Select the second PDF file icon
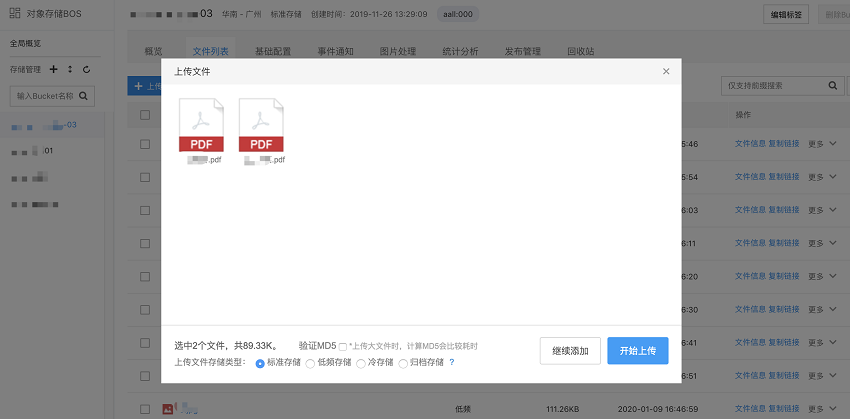 point(261,125)
